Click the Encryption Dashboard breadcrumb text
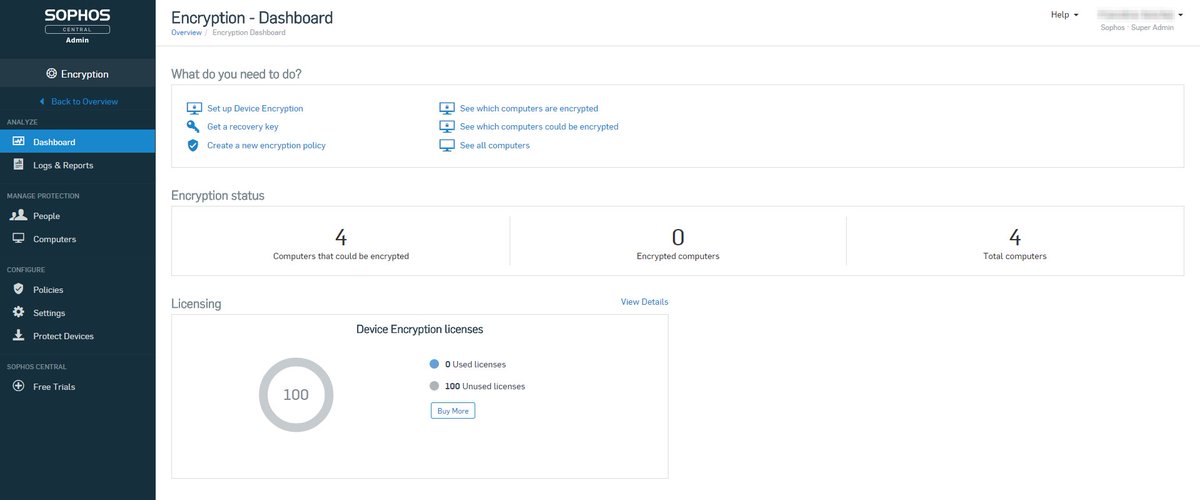This screenshot has width=1200, height=500. [249, 33]
